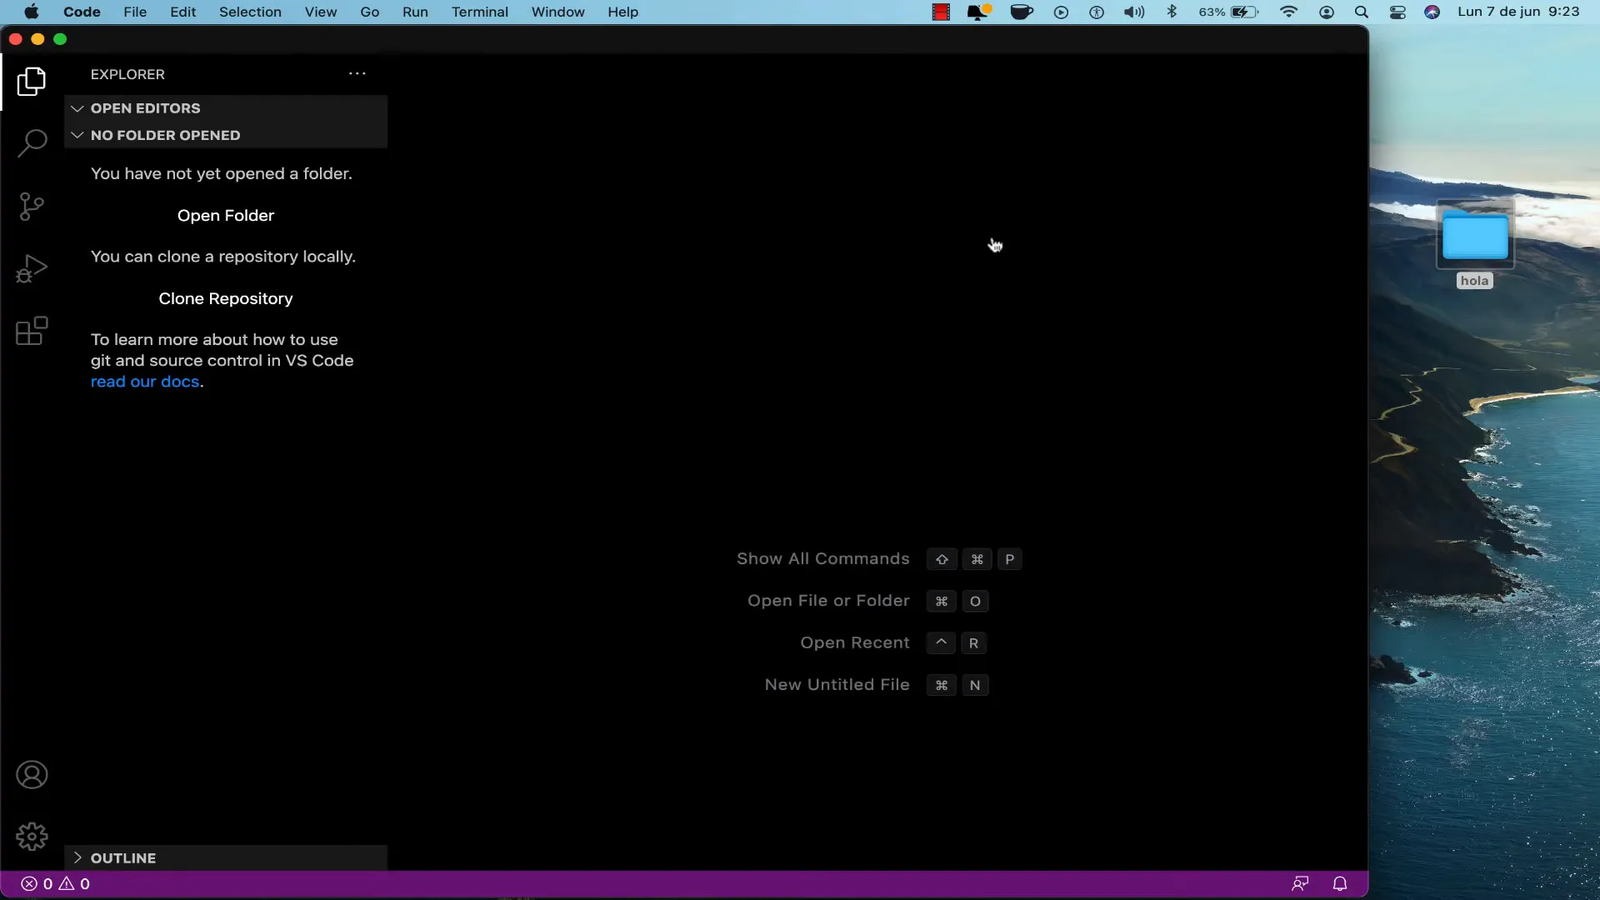Click the Show All Commands hint text
The width and height of the screenshot is (1600, 900).
coord(823,559)
